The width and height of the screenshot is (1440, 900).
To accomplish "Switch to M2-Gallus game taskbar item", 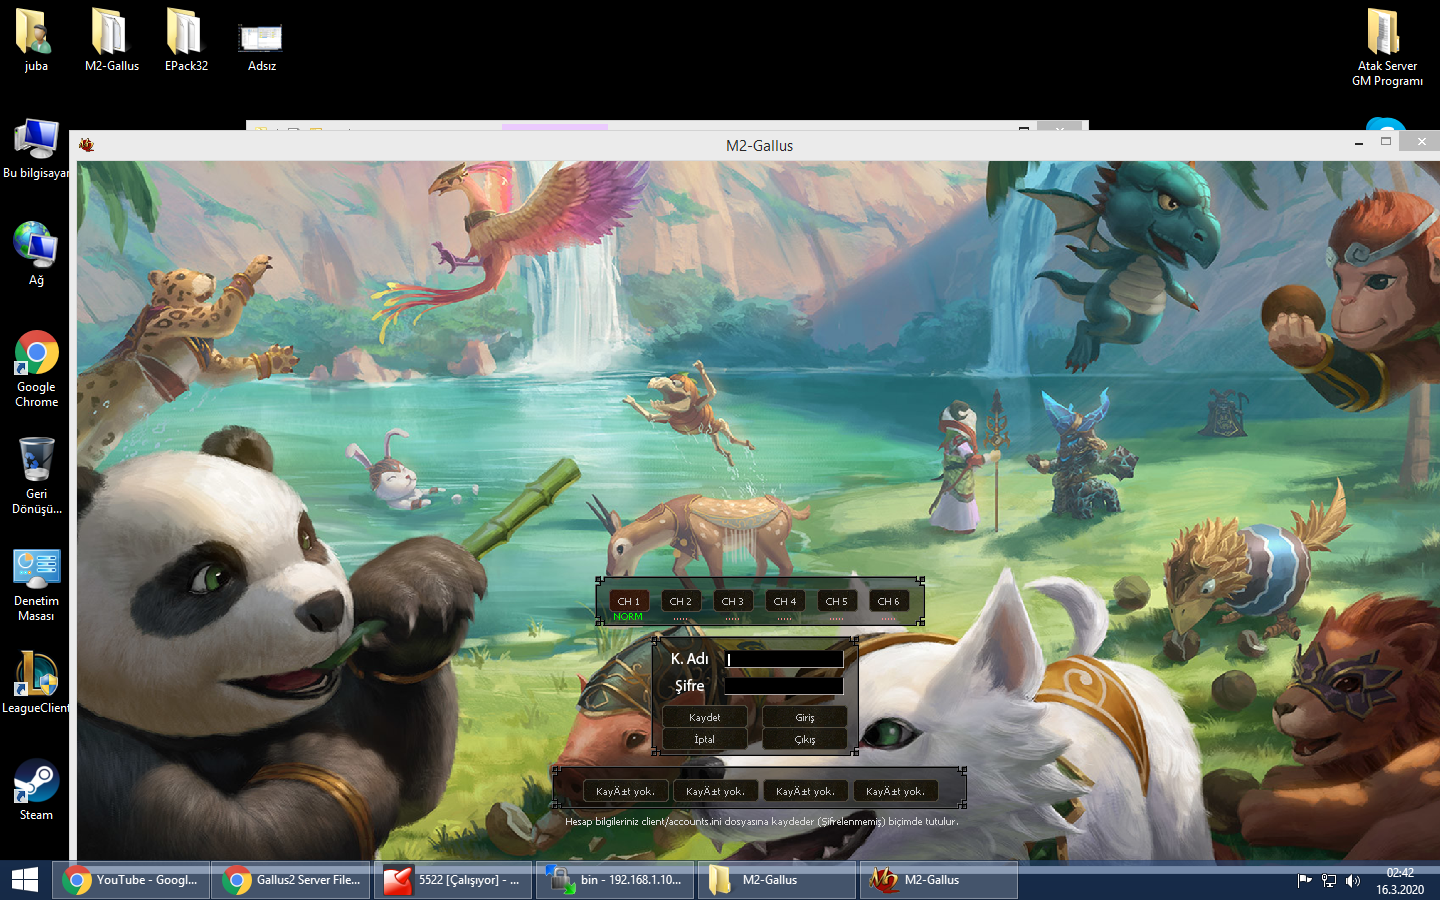I will click(939, 880).
